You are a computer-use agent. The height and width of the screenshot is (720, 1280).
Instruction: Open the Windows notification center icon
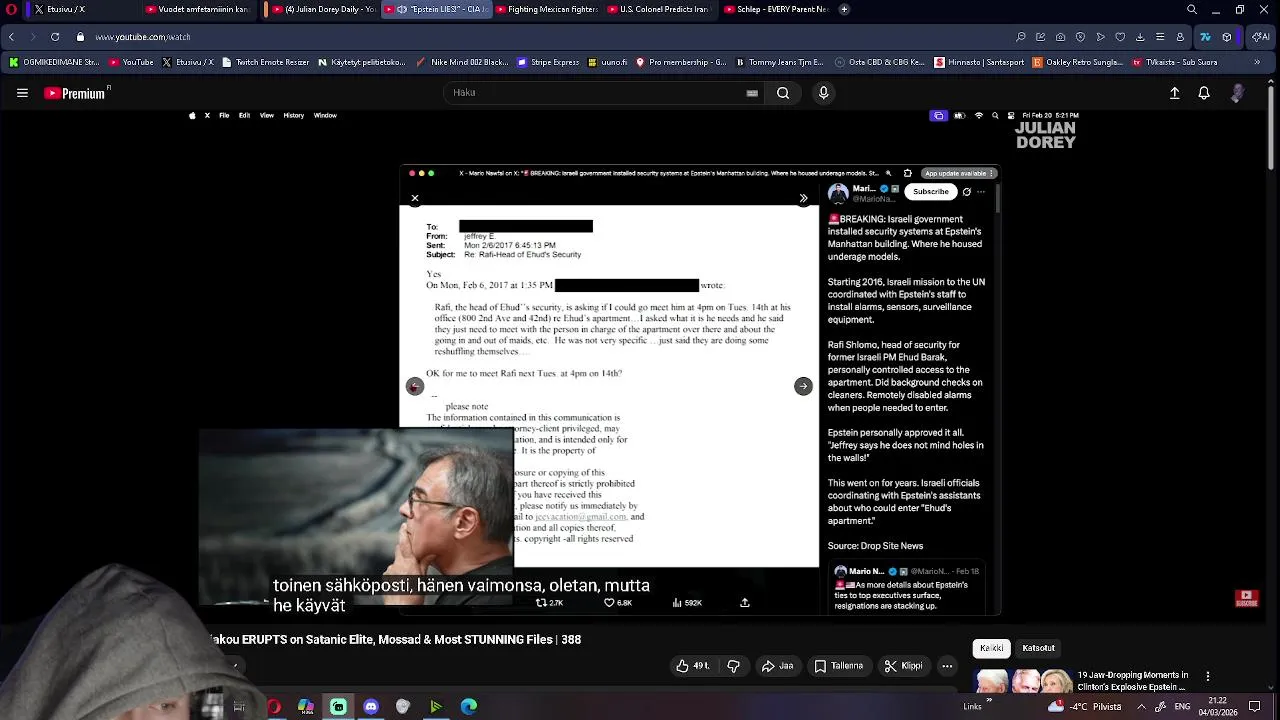pos(1255,706)
